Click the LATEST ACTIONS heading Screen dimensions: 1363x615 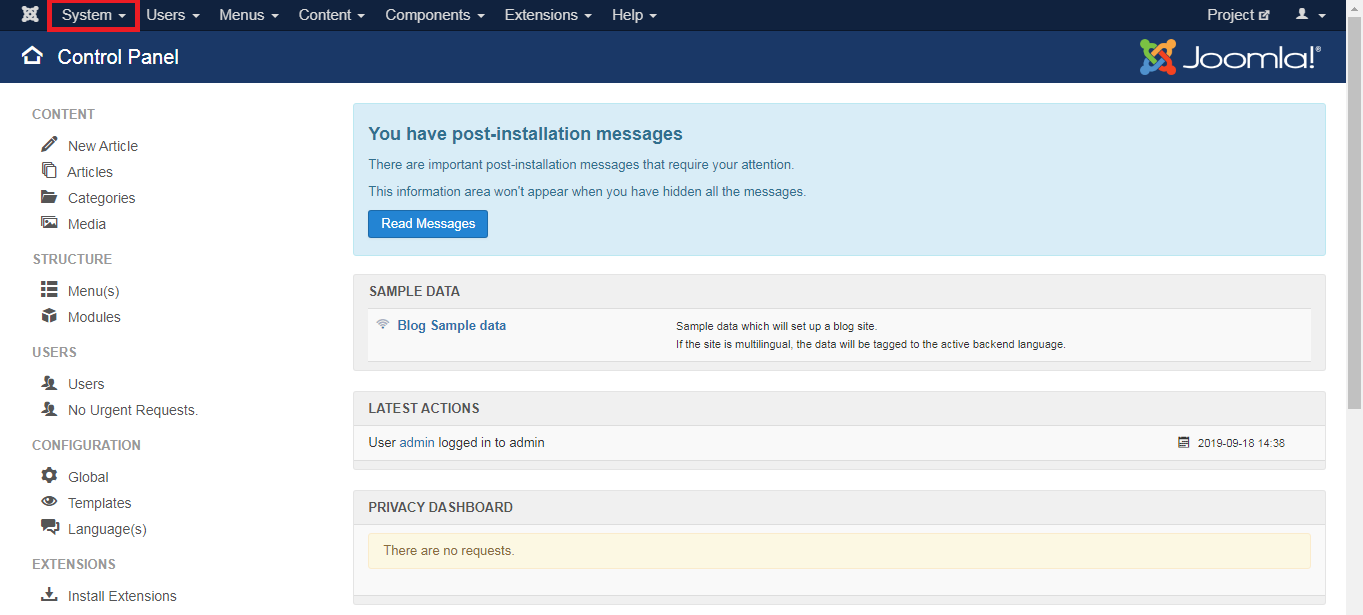point(424,408)
